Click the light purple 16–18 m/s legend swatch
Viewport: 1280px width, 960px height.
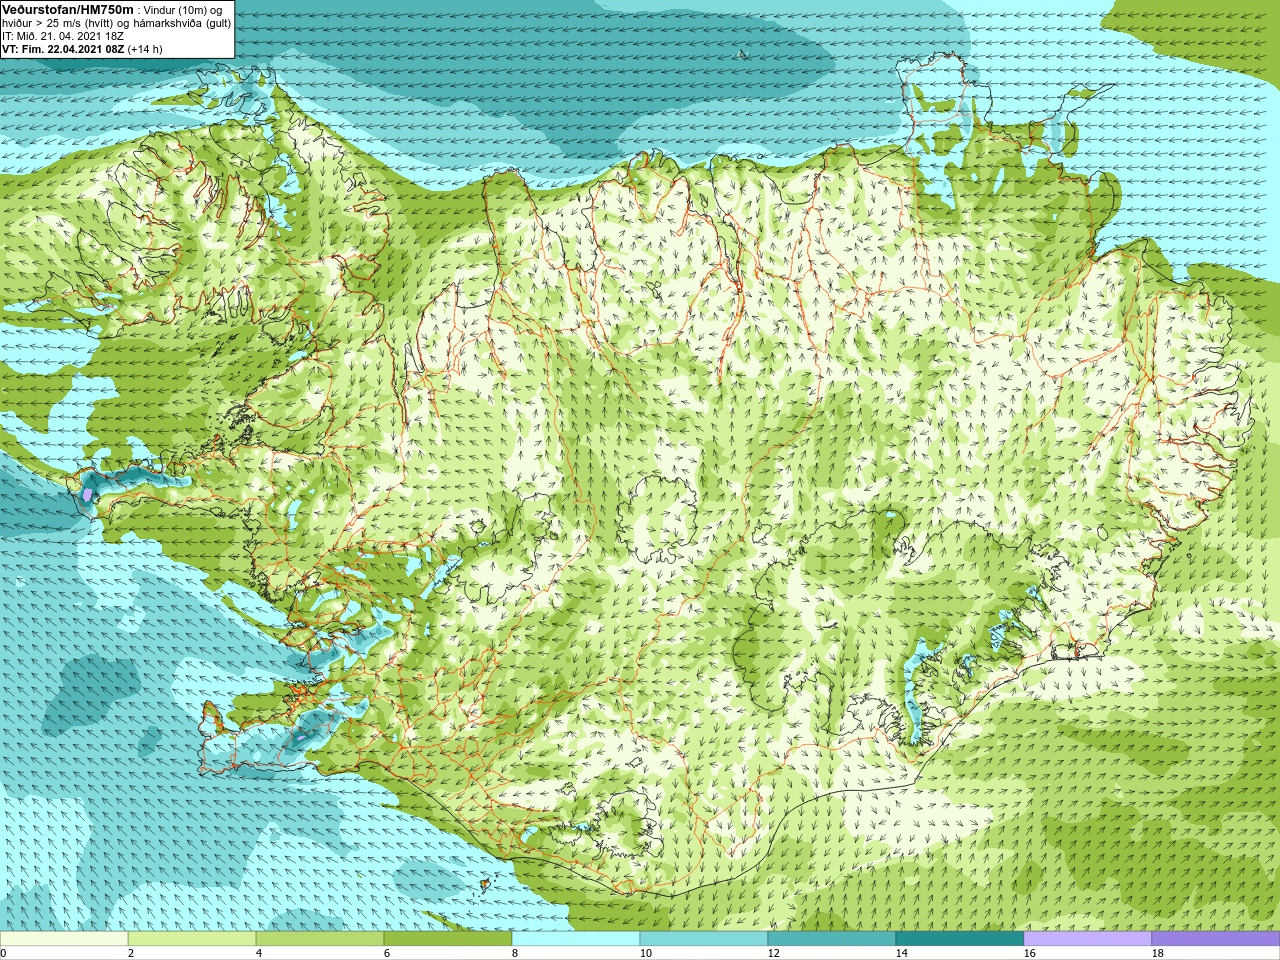tap(1088, 939)
